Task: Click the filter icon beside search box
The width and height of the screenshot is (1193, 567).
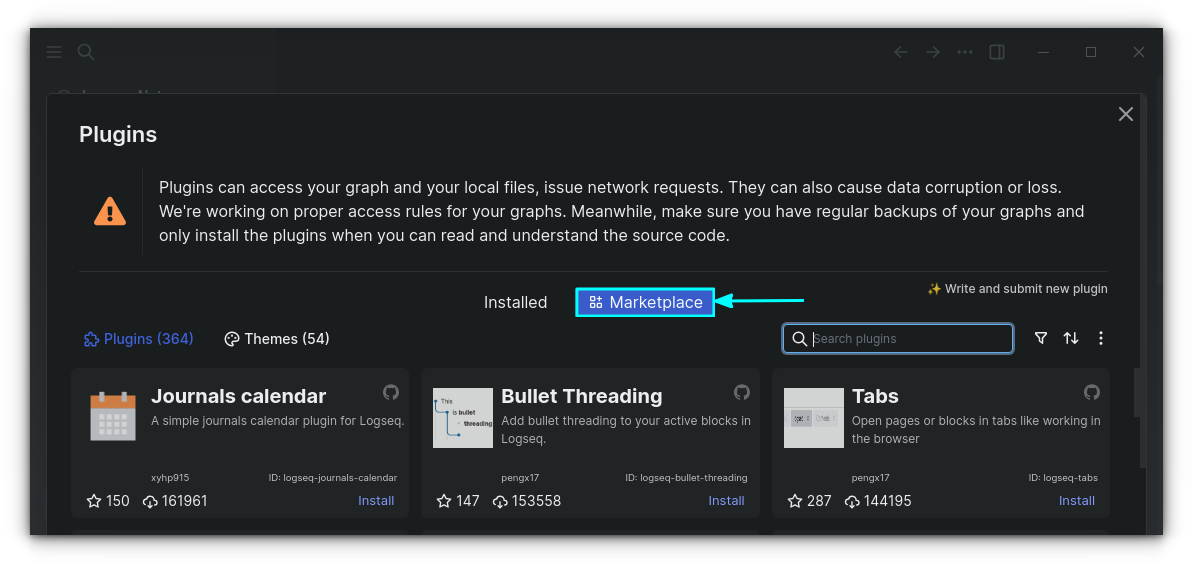Action: [x=1041, y=339]
